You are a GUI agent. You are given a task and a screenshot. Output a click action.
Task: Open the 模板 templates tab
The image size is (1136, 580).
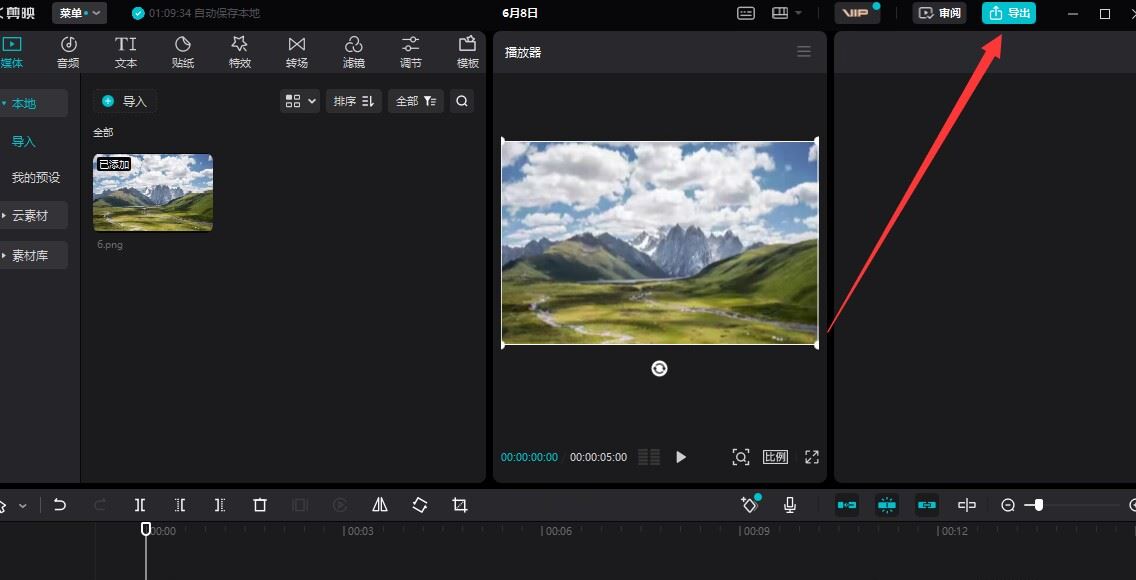[468, 52]
